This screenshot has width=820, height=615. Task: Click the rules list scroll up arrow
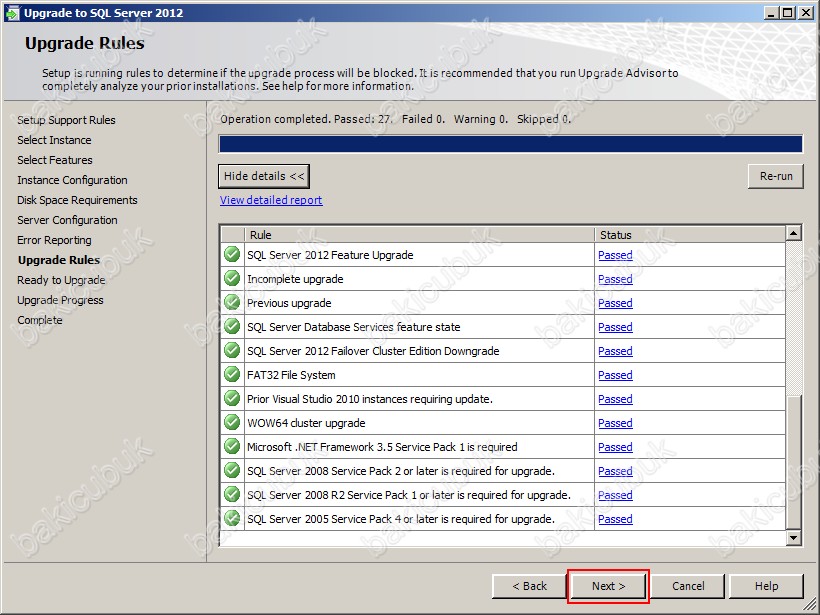(x=793, y=233)
